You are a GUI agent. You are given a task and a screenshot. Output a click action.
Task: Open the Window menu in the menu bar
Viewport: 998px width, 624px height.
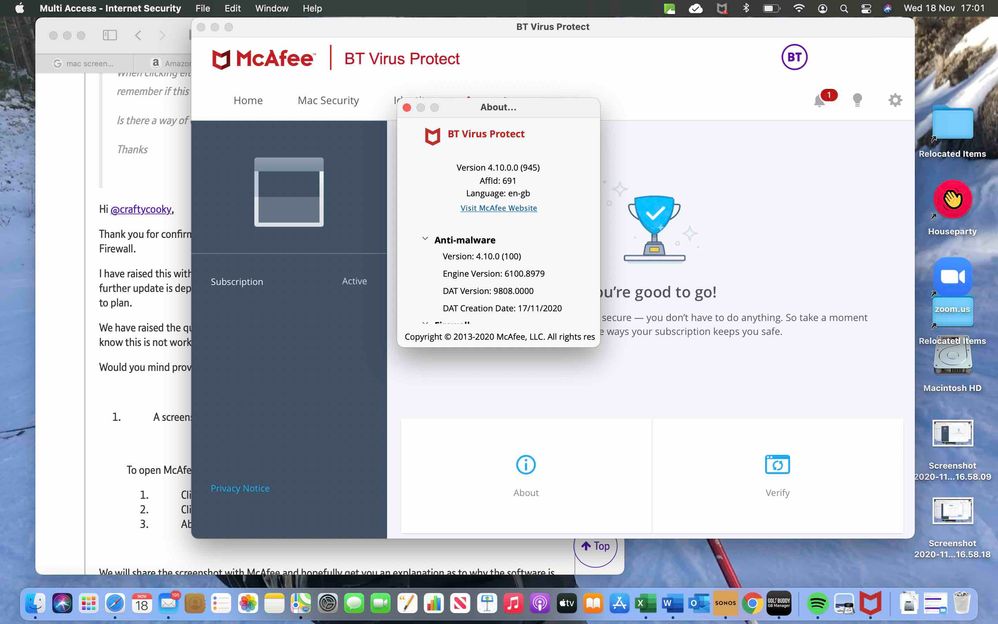[x=272, y=8]
